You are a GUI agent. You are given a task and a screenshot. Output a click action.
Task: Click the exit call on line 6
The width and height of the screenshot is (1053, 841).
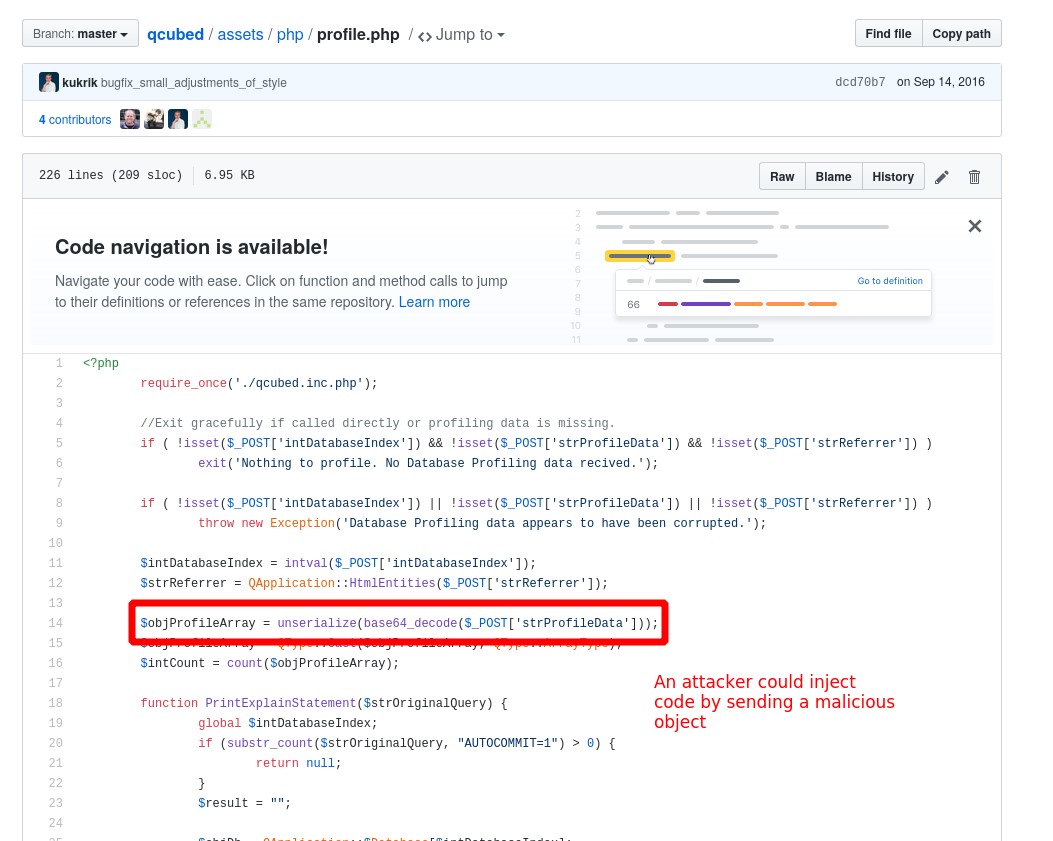point(212,463)
